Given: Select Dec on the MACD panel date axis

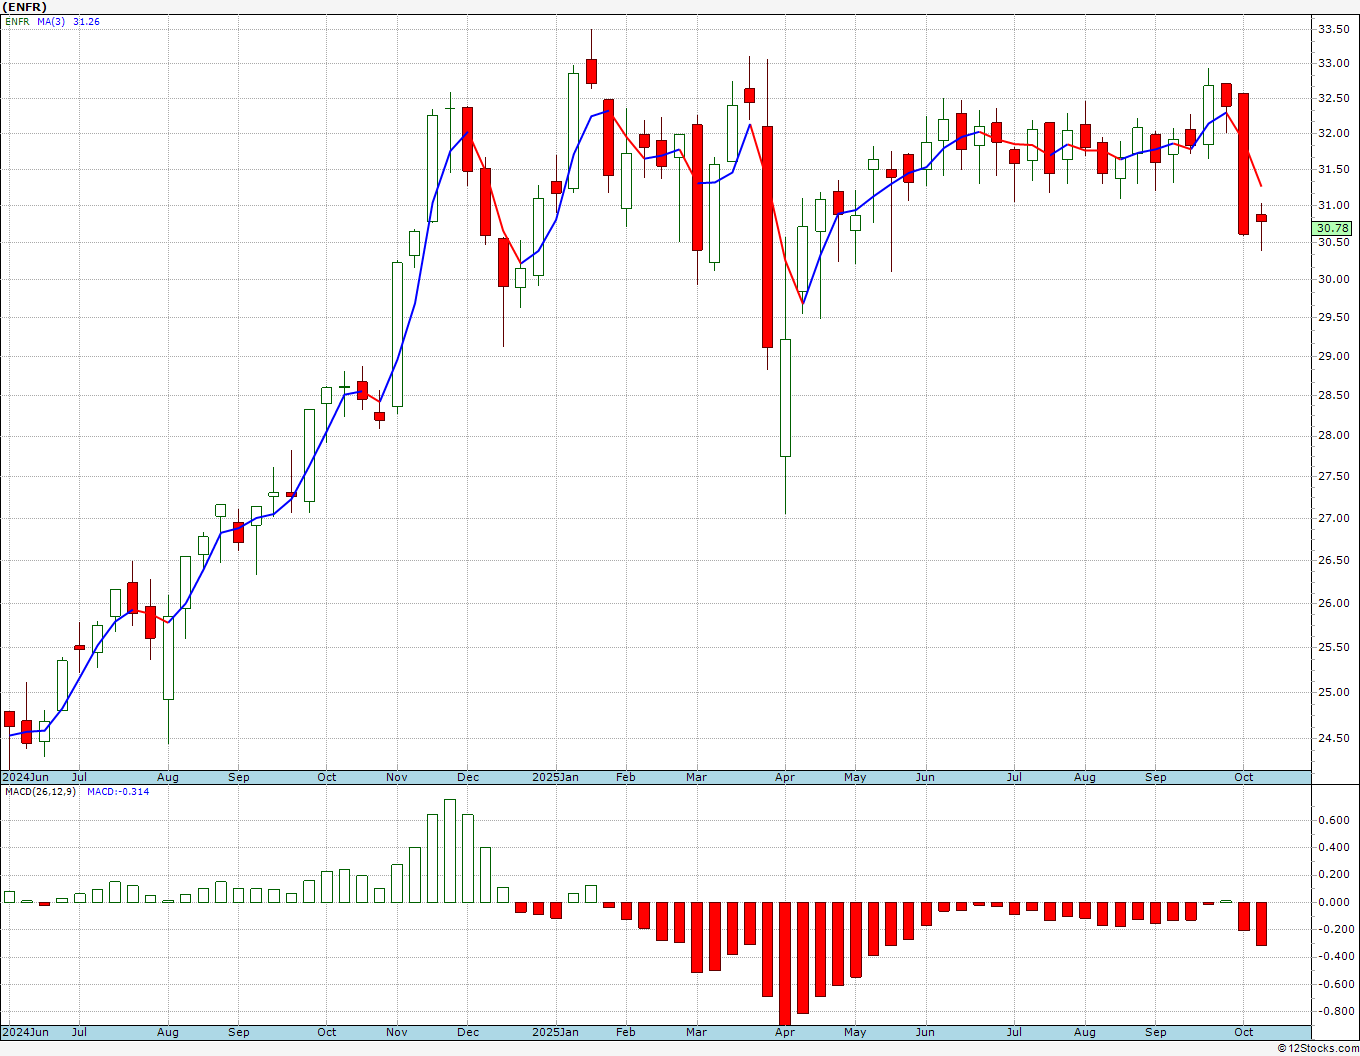Looking at the screenshot, I should click(468, 1032).
